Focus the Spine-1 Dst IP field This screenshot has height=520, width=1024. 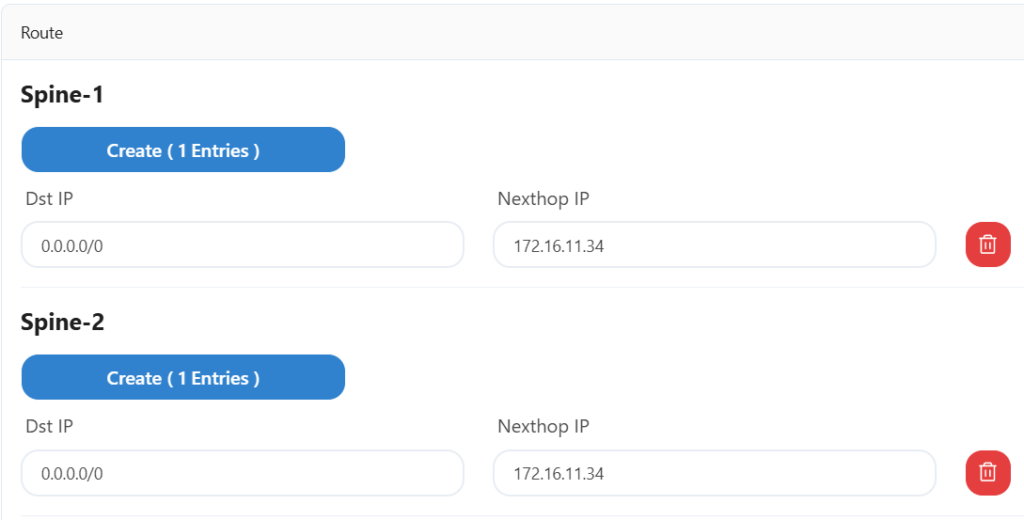click(242, 245)
